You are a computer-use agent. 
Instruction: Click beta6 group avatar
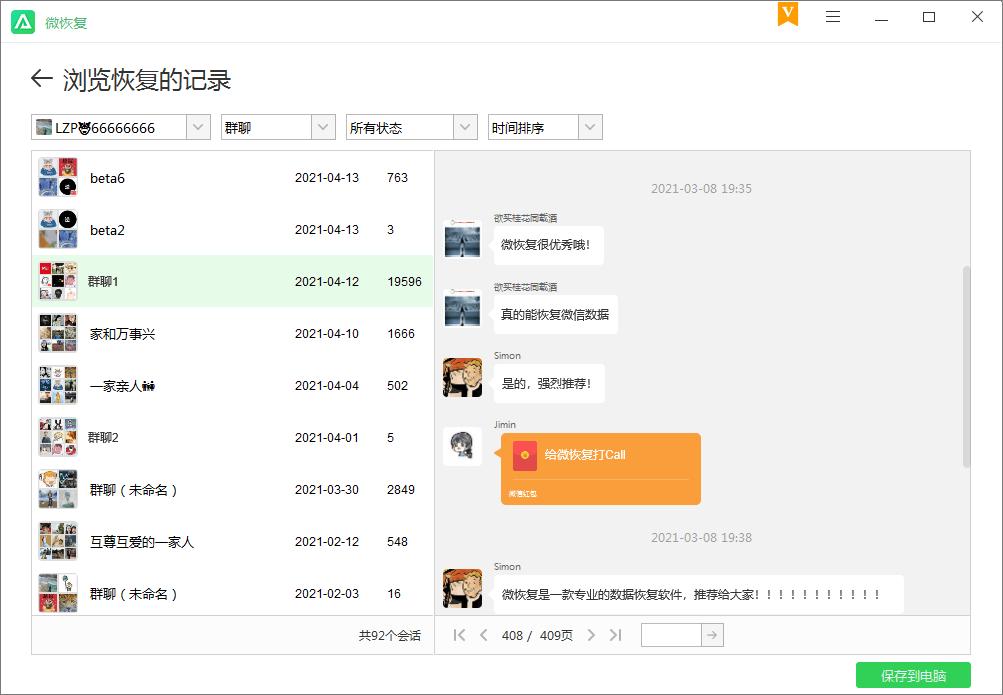coord(58,177)
